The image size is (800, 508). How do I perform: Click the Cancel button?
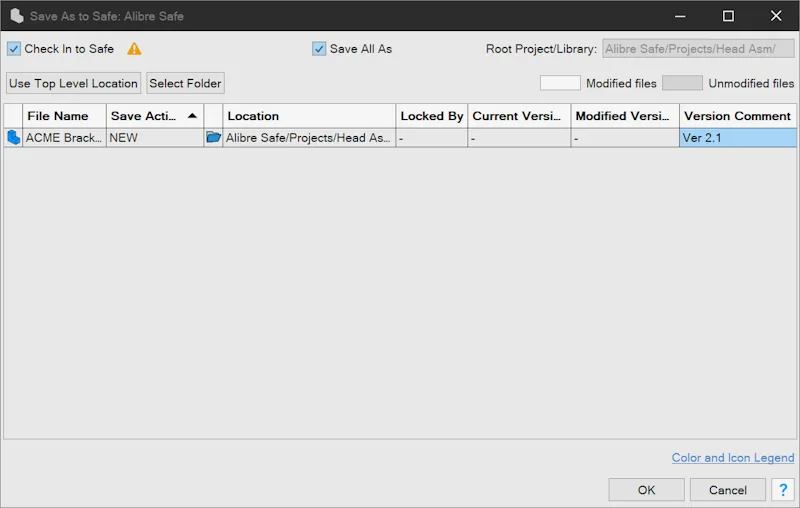728,490
